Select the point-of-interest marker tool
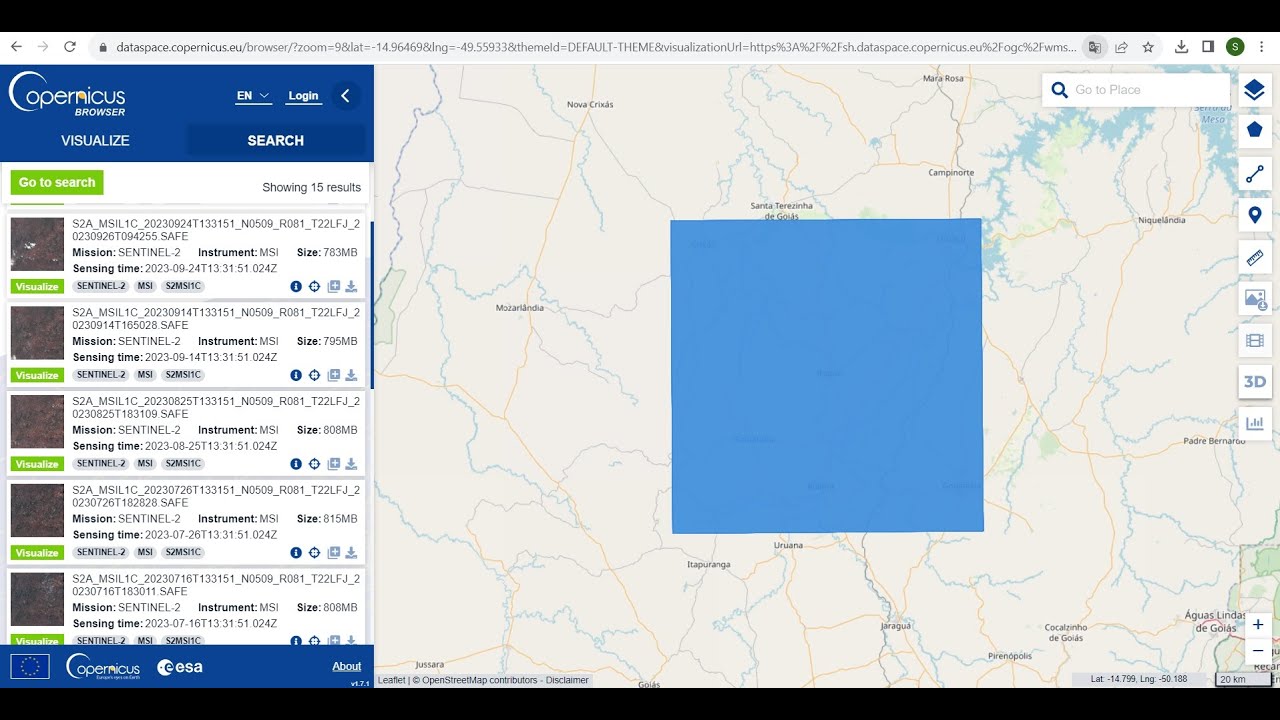Image resolution: width=1280 pixels, height=720 pixels. tap(1255, 215)
